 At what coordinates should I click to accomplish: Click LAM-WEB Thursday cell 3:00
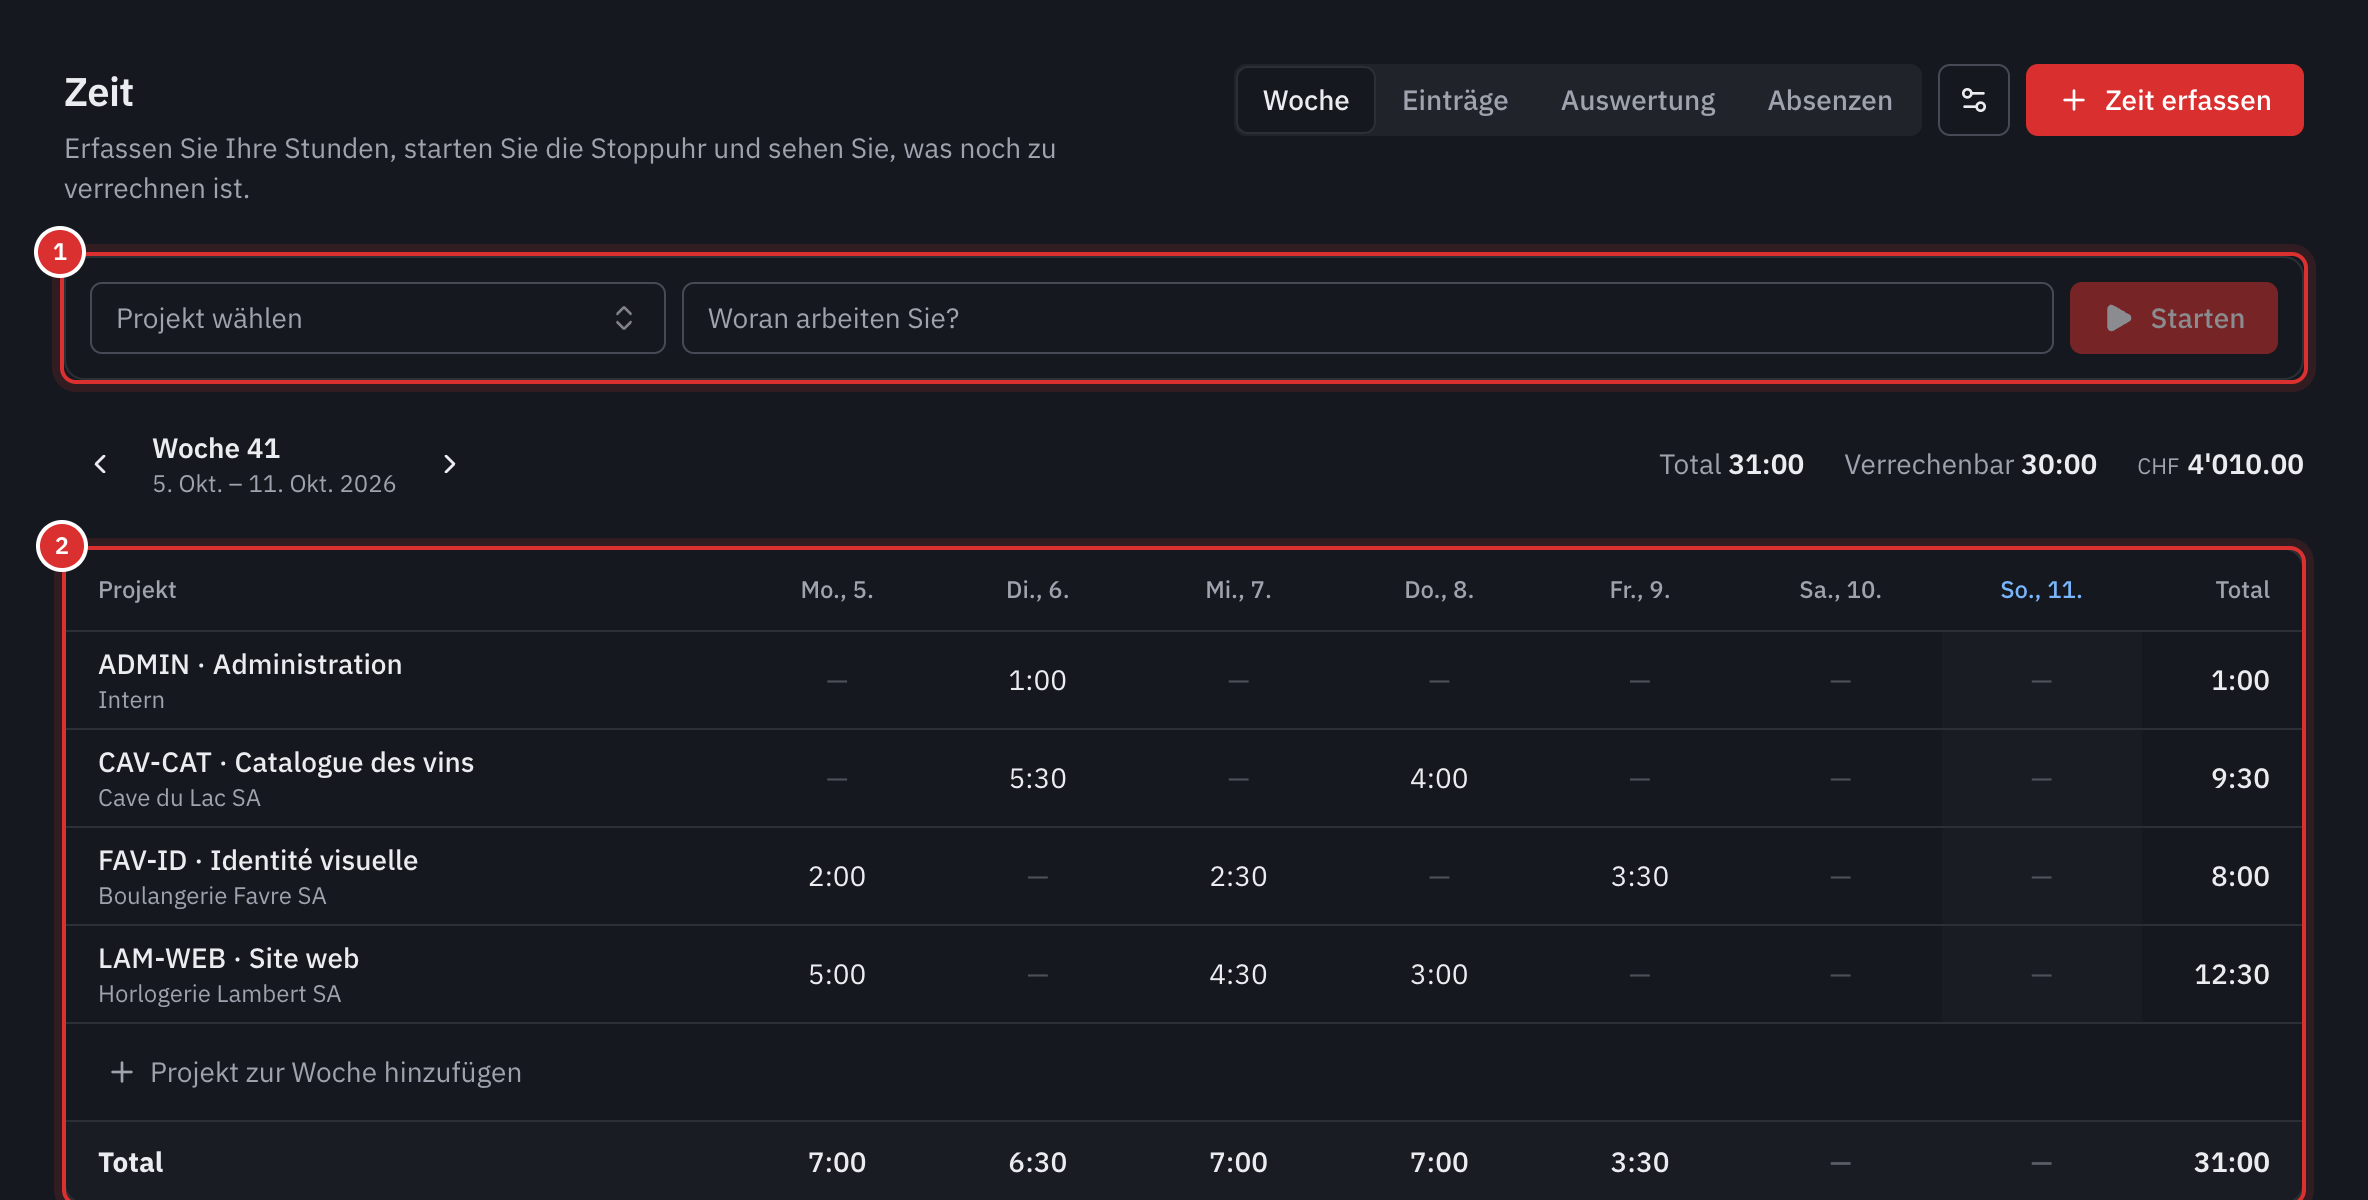[1439, 974]
